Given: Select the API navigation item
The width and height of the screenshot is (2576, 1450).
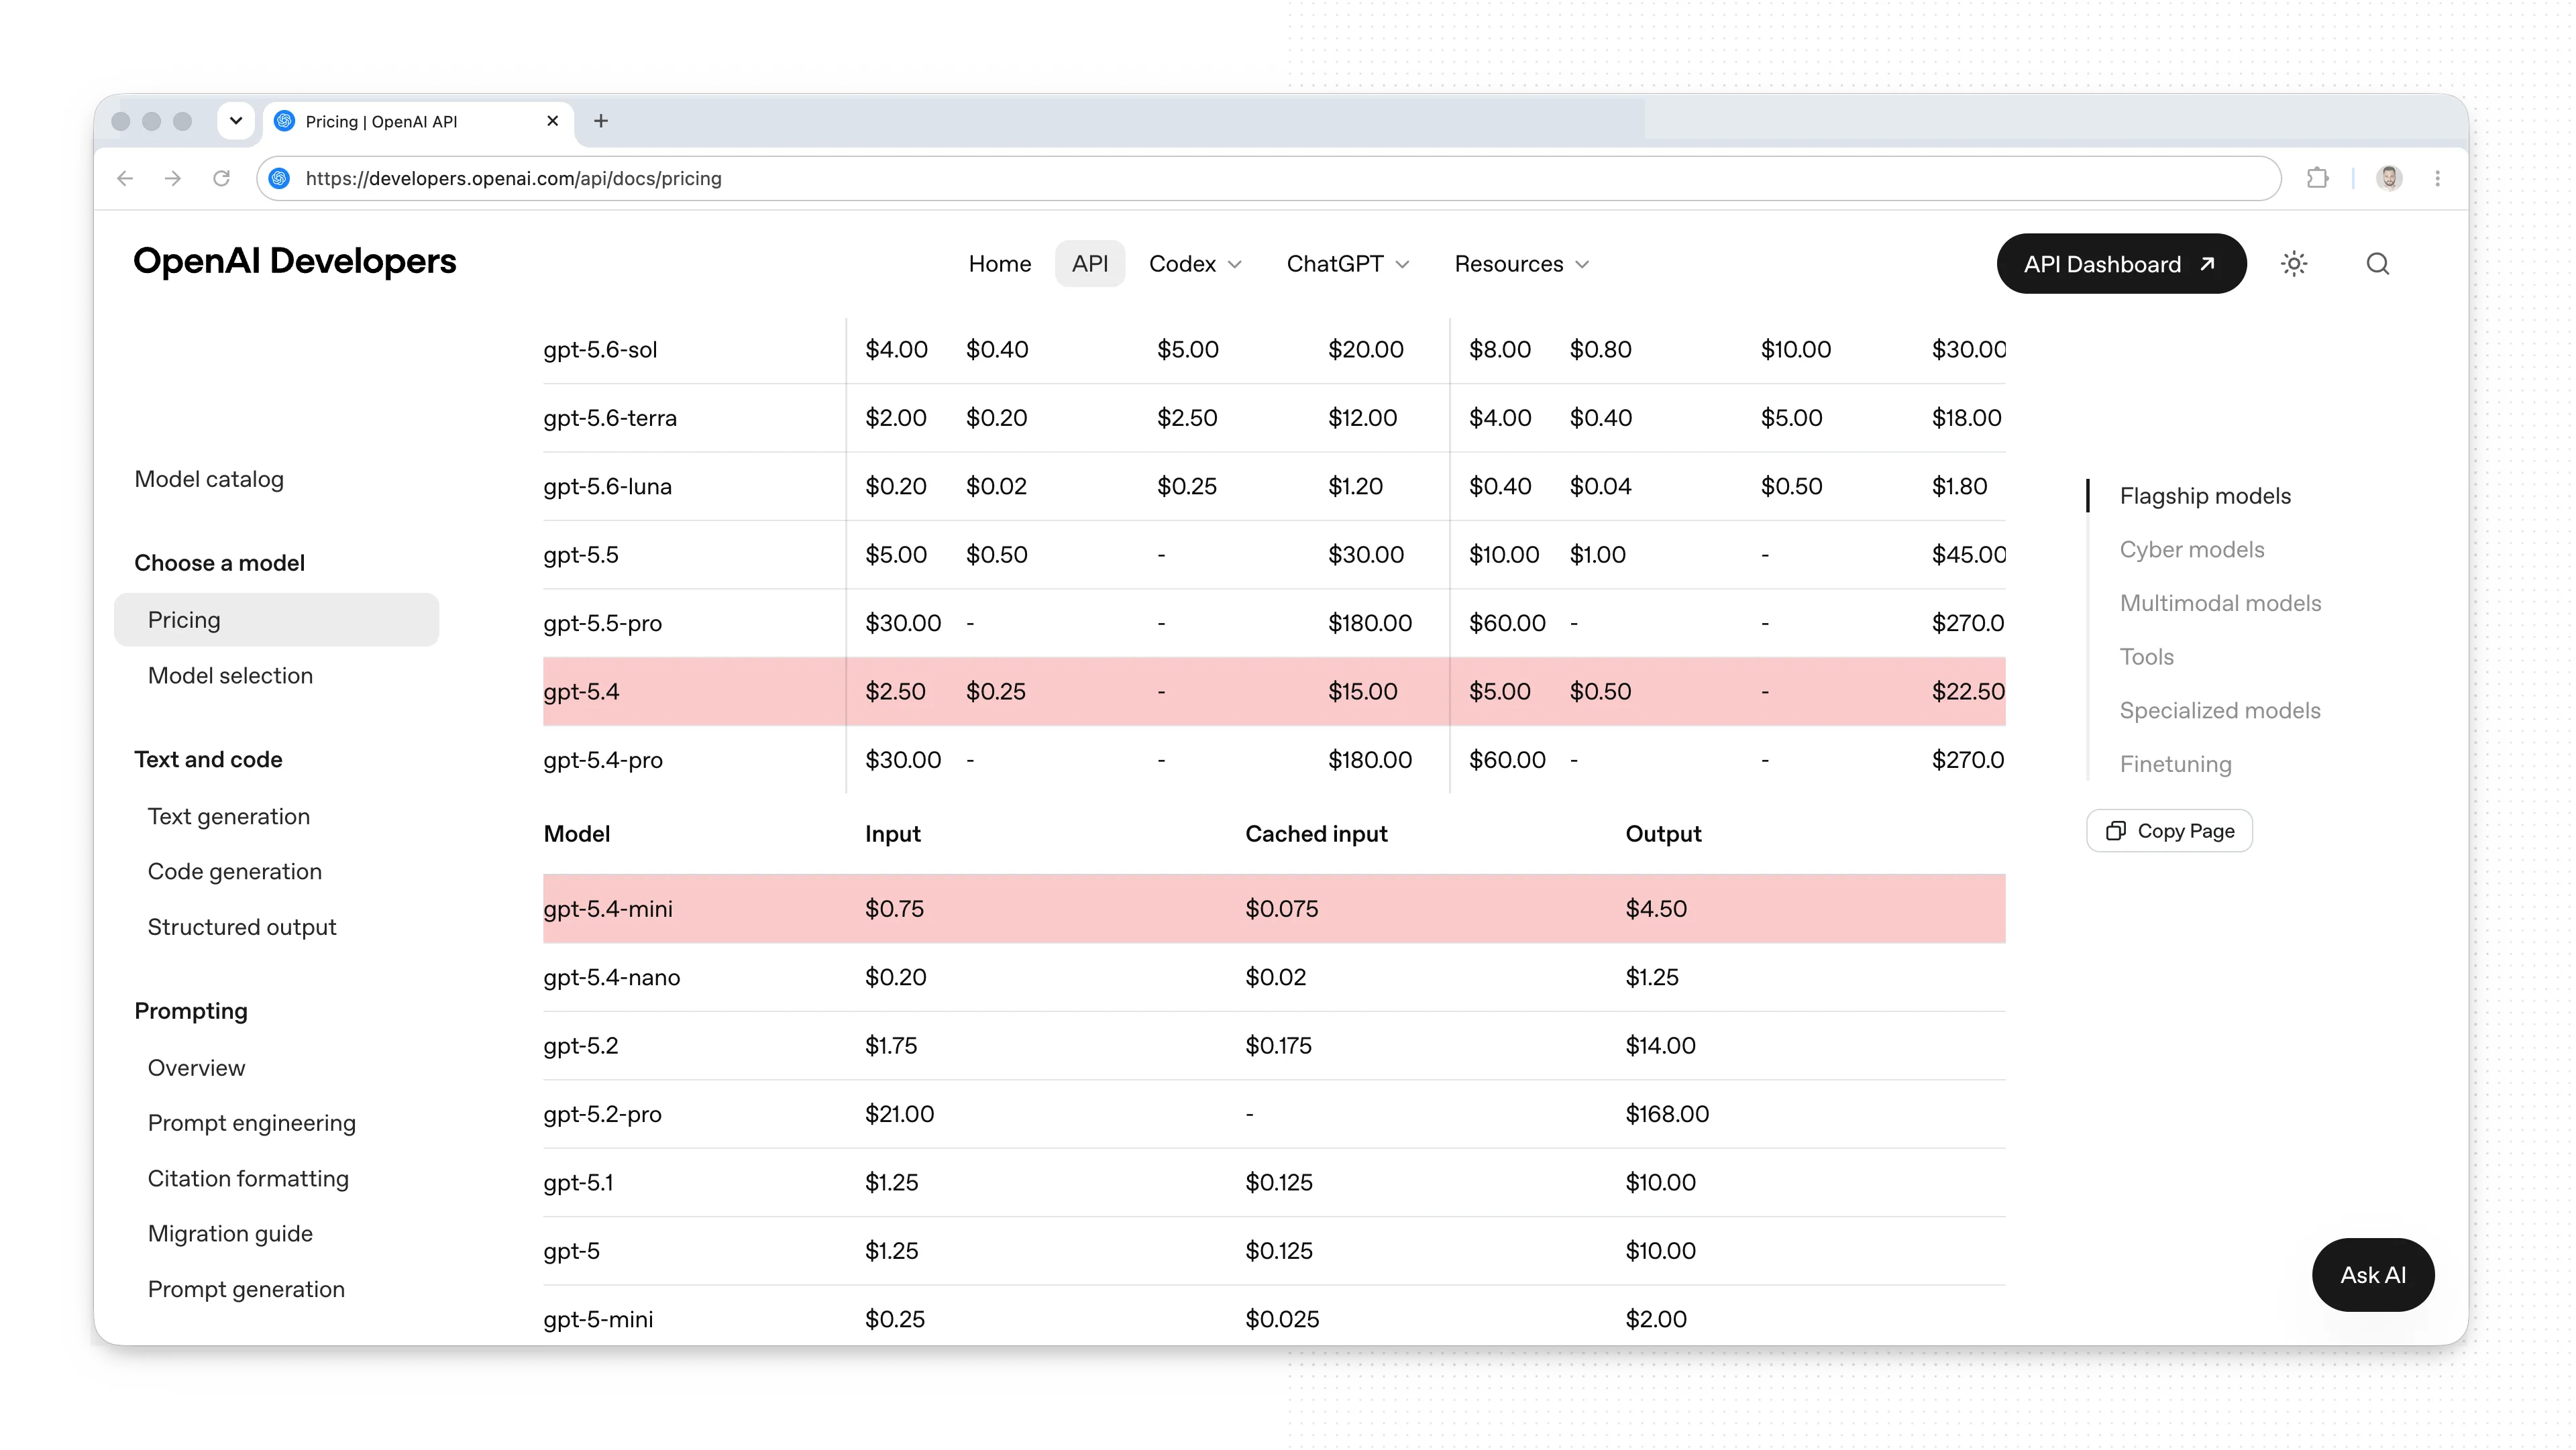Looking at the screenshot, I should pyautogui.click(x=1090, y=264).
